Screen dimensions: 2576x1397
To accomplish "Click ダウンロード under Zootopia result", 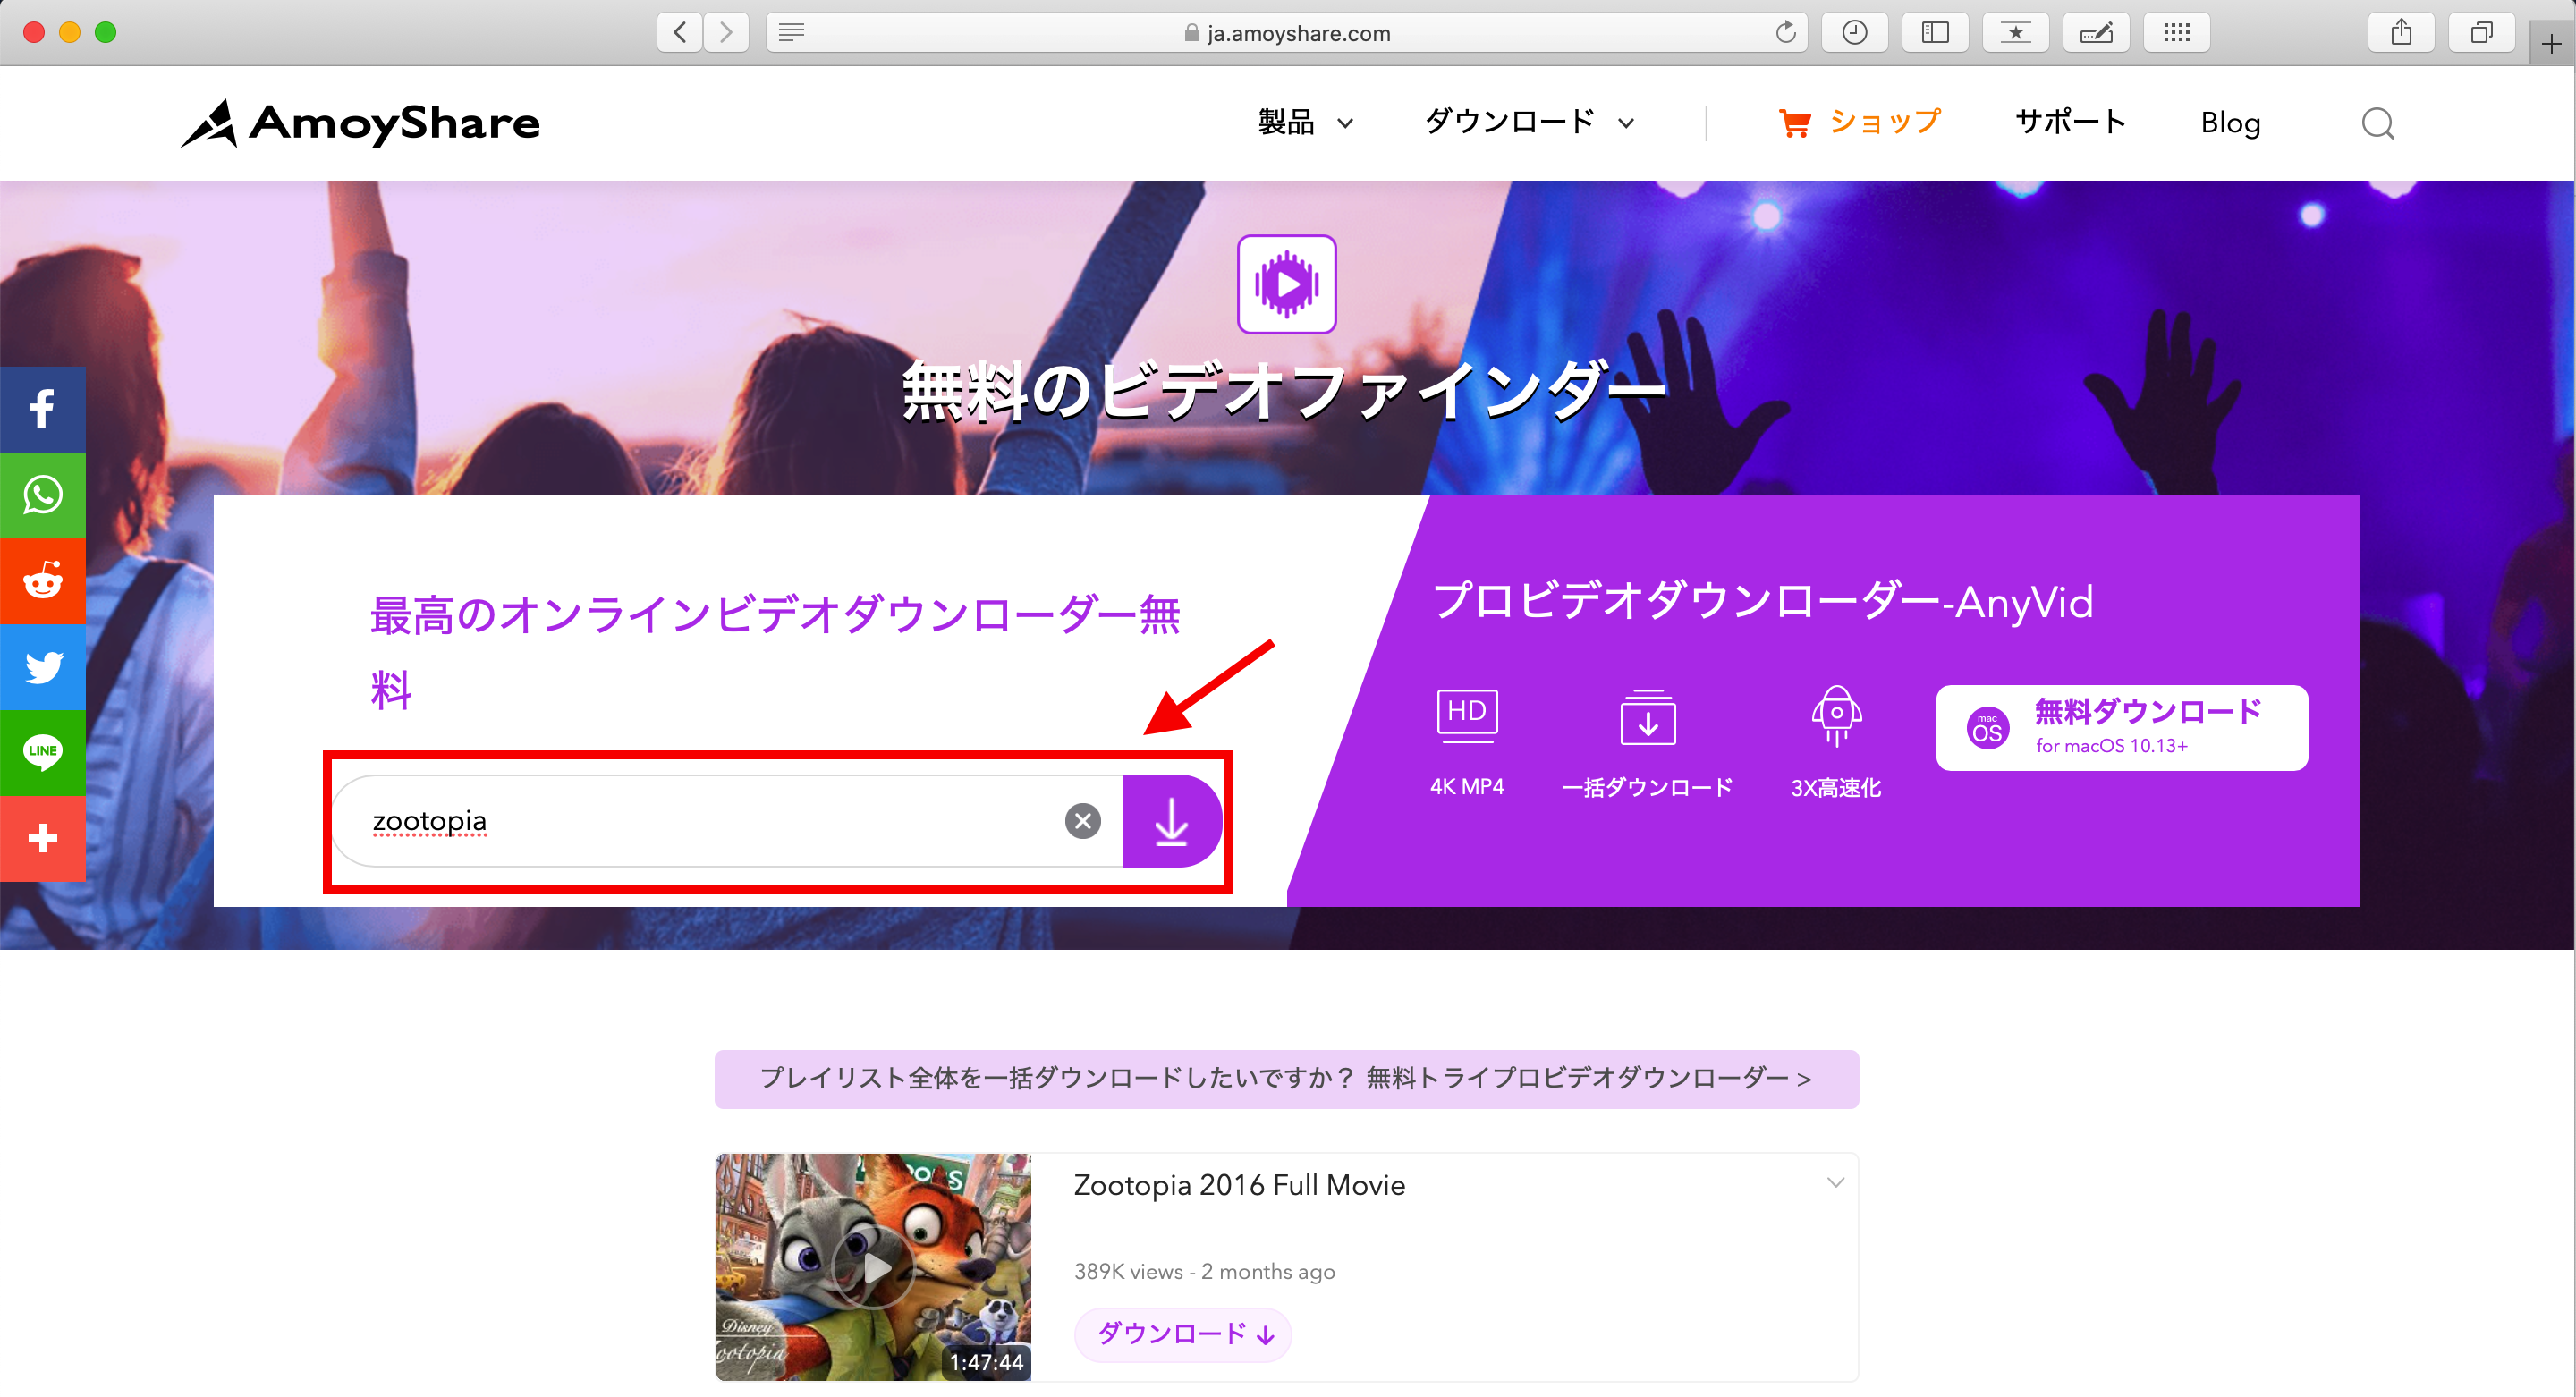I will point(1183,1334).
